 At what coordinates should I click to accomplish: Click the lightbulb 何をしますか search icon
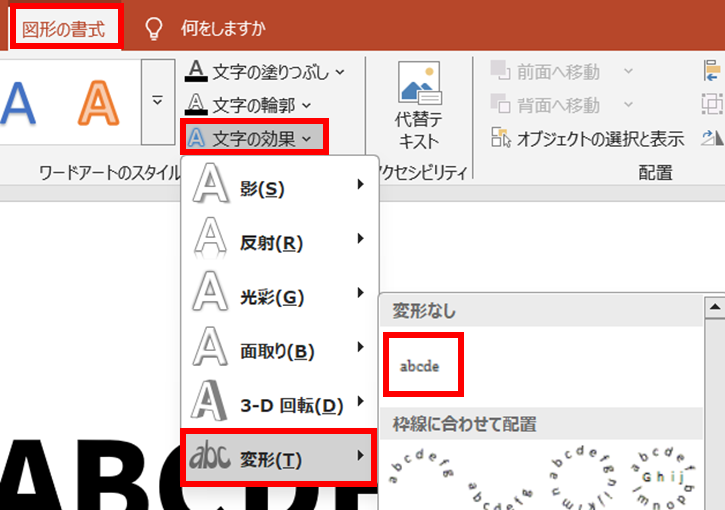[x=153, y=28]
